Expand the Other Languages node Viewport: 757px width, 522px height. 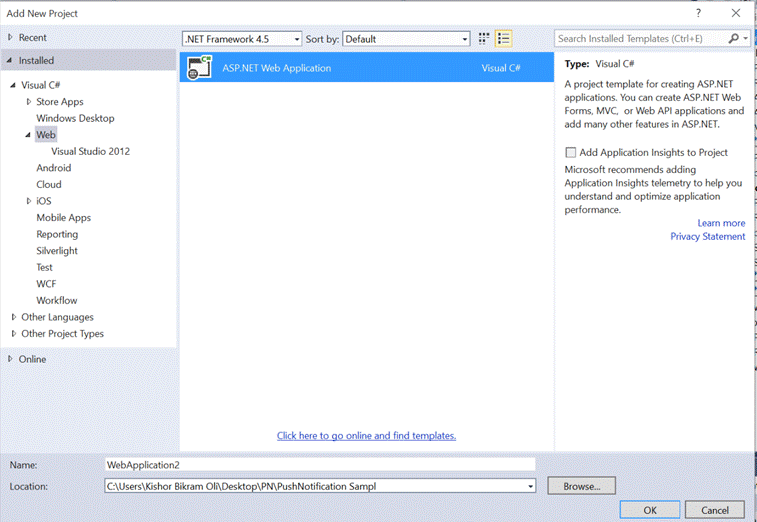point(14,317)
